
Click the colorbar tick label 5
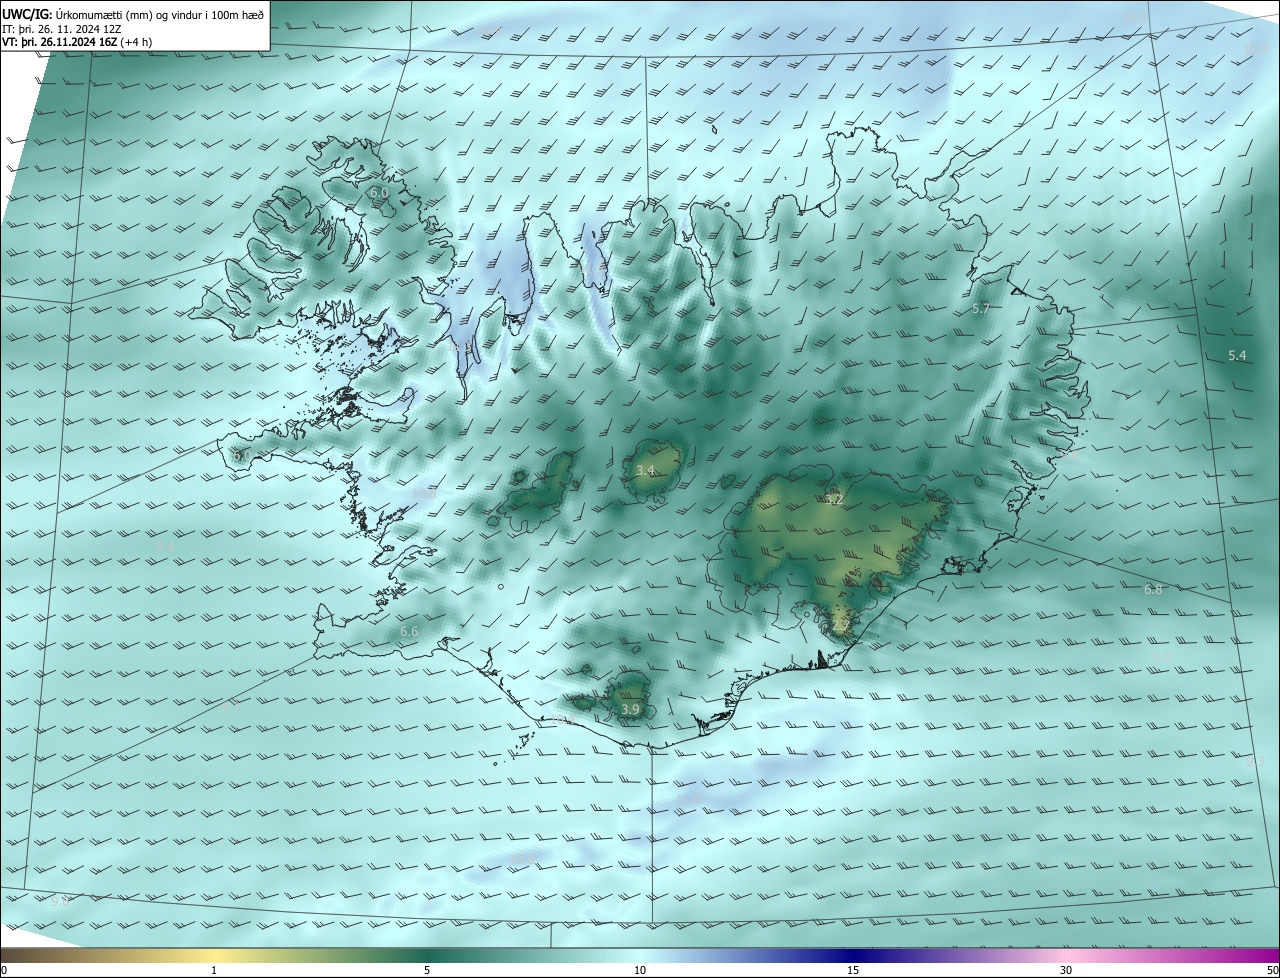(x=427, y=970)
